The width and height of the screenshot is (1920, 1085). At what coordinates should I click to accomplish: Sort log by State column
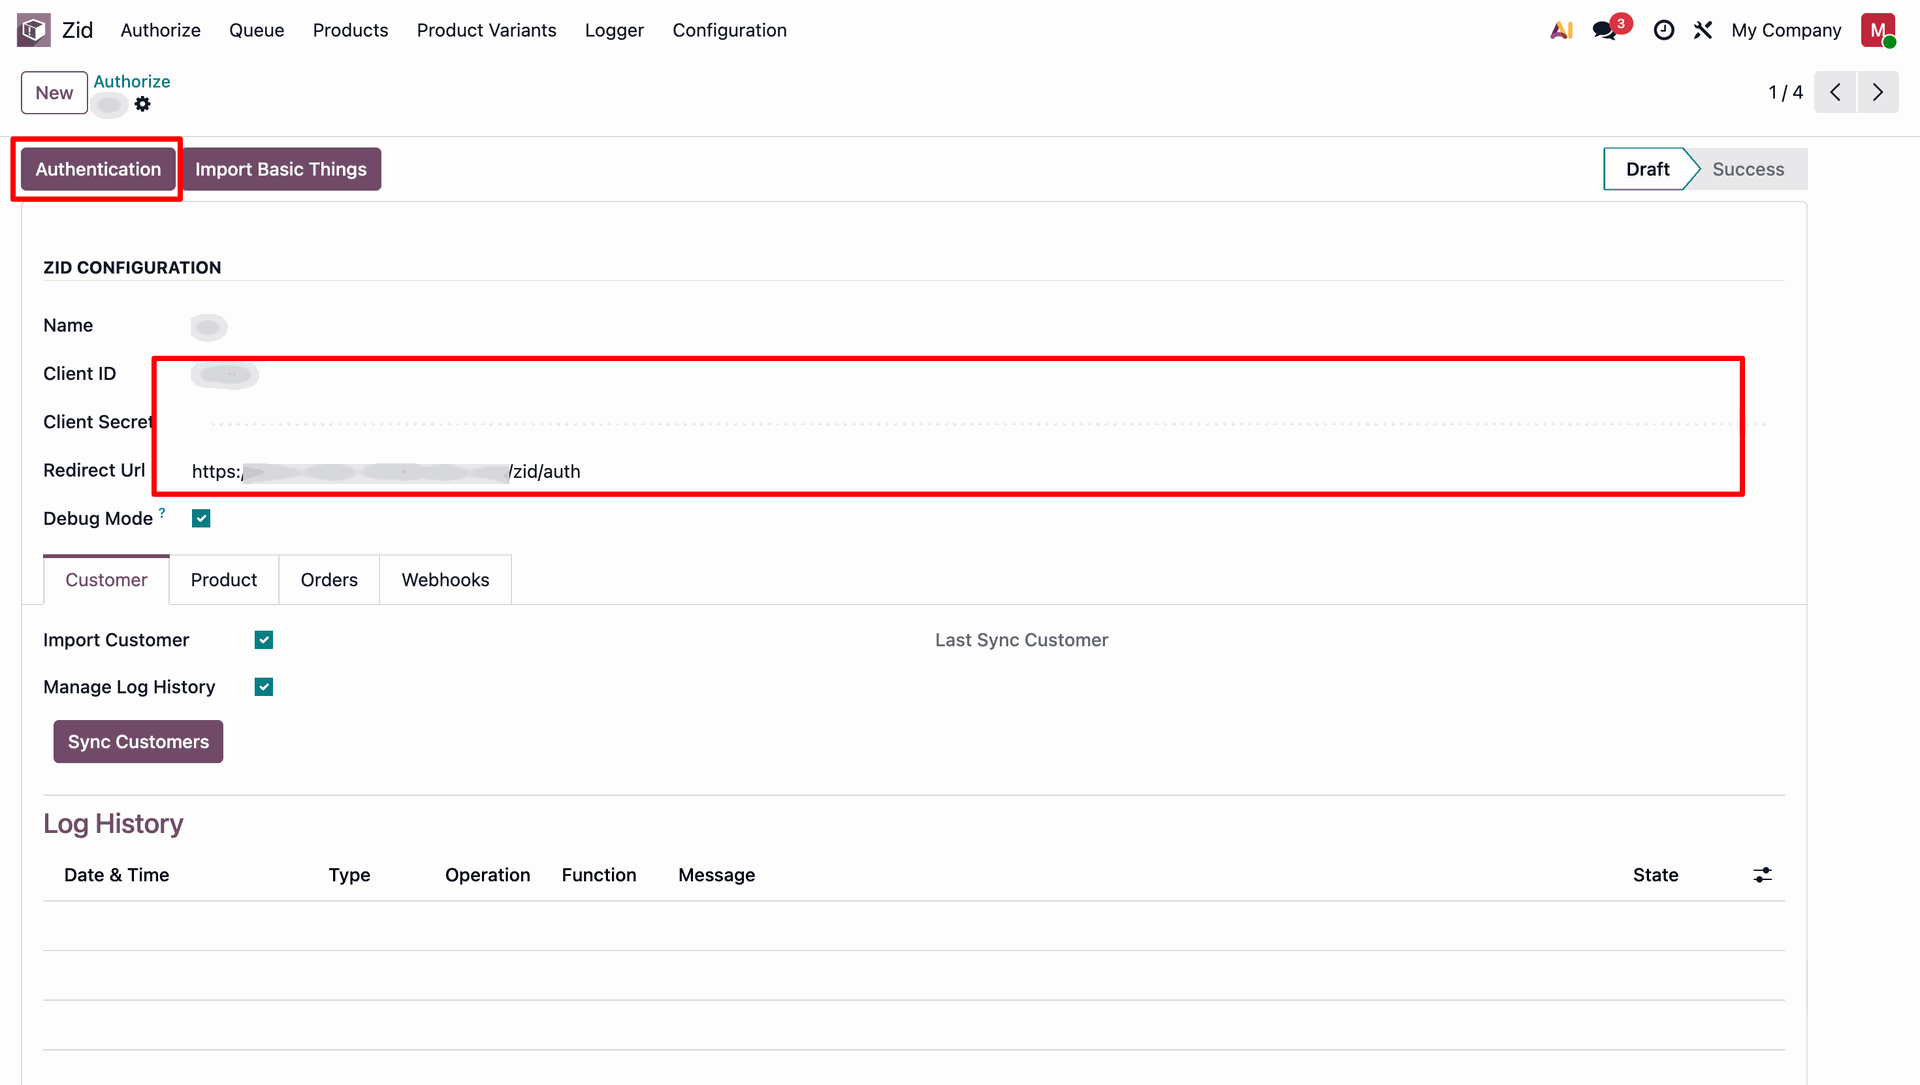[x=1655, y=875]
